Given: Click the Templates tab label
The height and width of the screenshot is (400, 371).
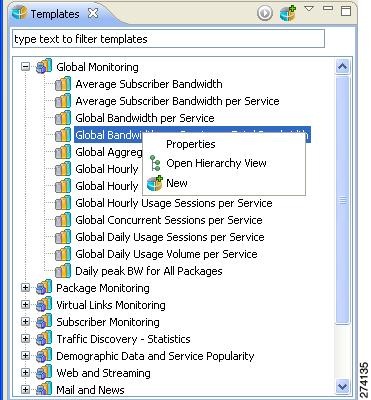Looking at the screenshot, I should (x=55, y=14).
